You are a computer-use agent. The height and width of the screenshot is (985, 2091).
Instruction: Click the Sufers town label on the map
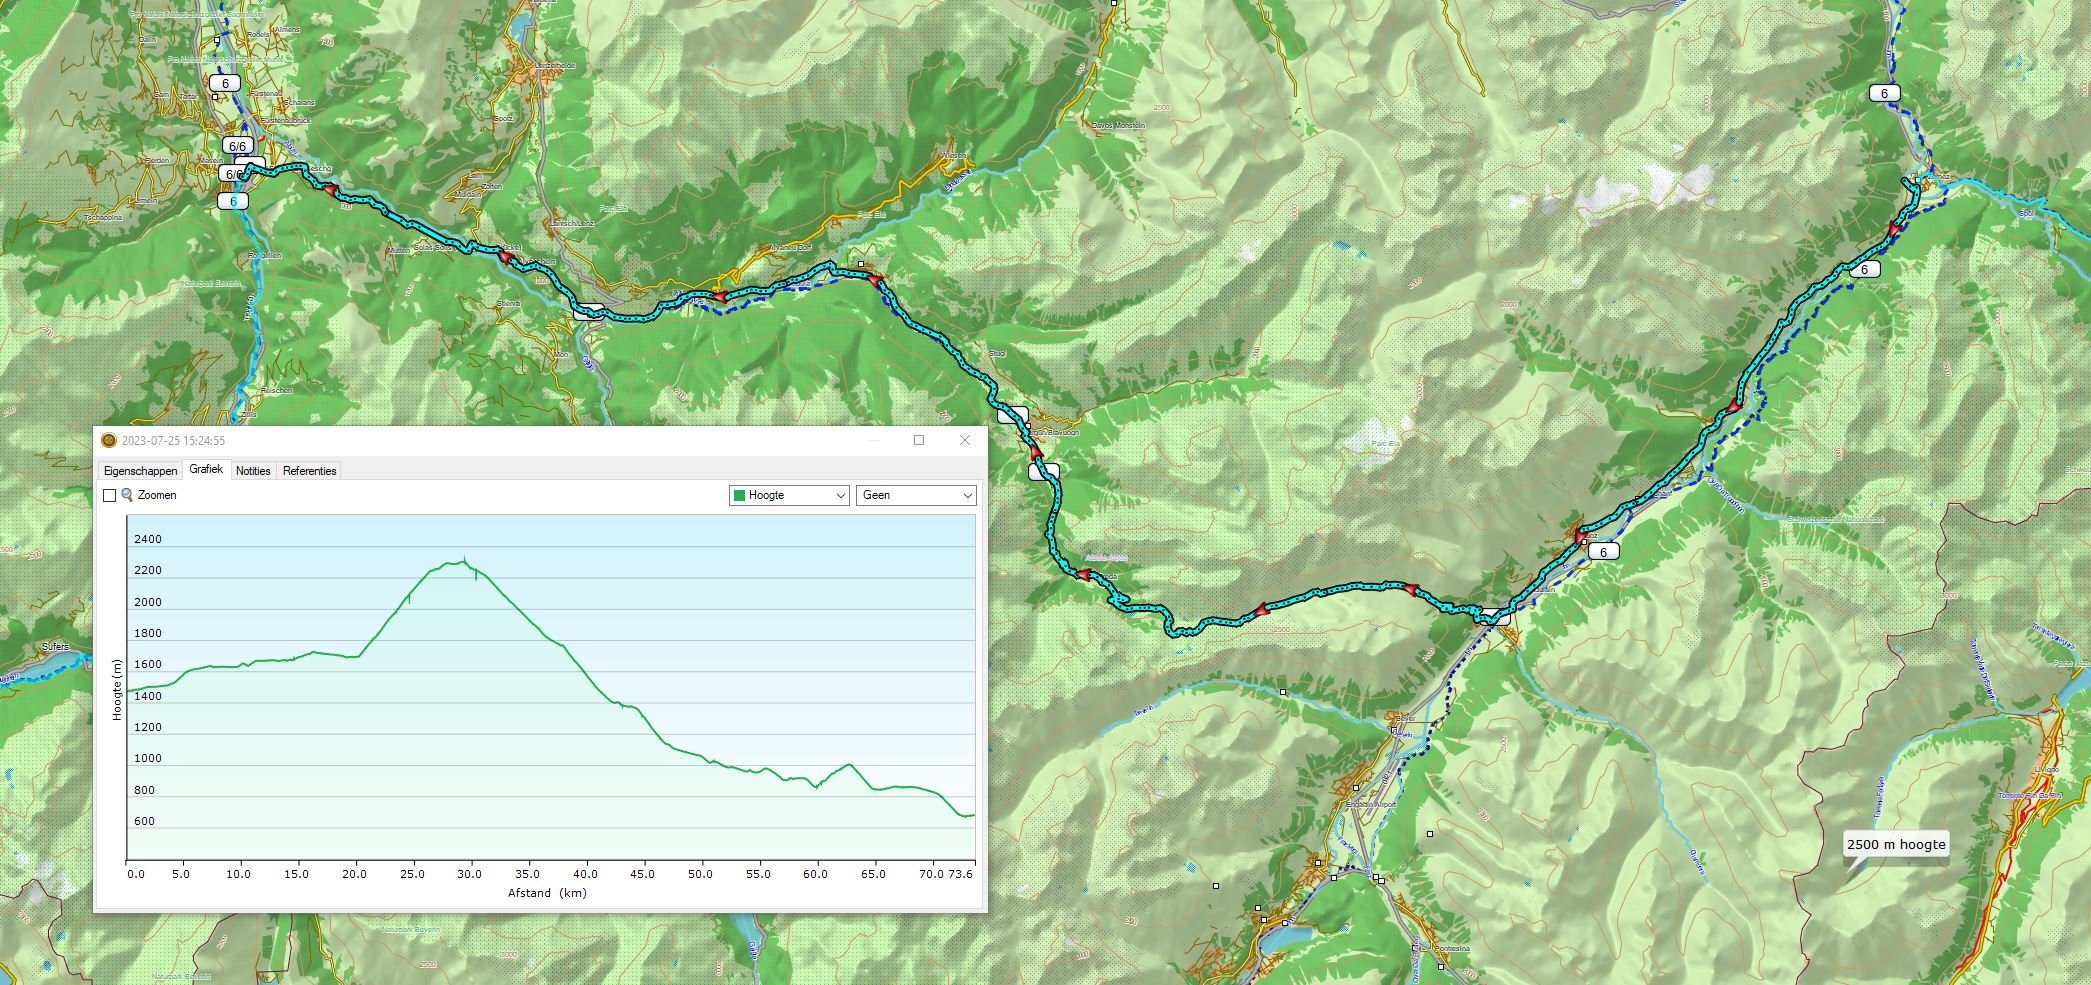56,647
